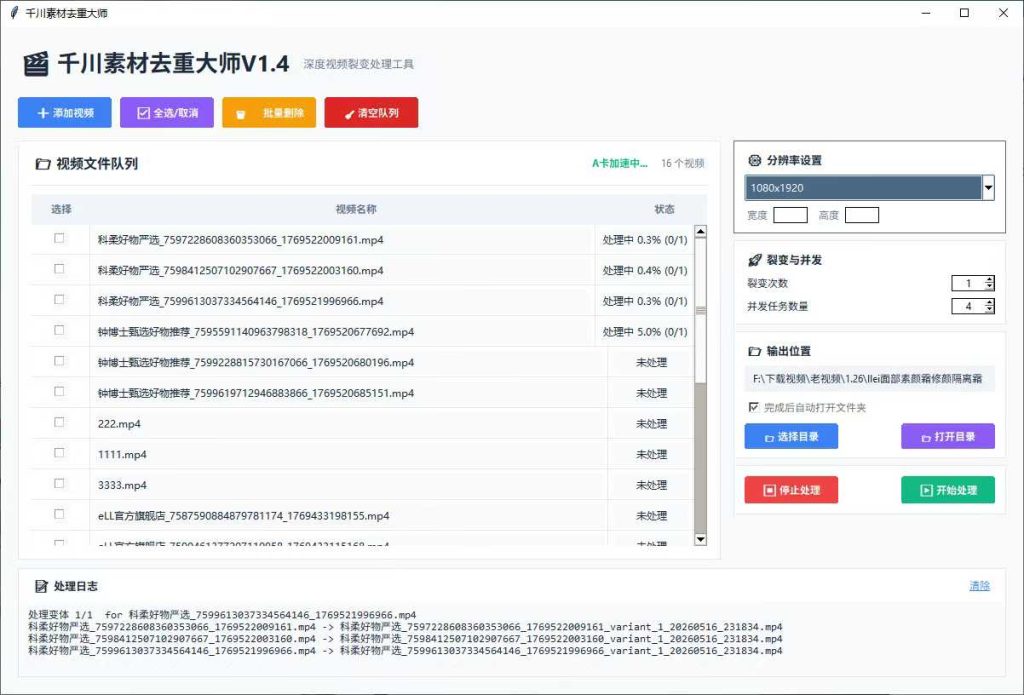Clear the log via 清除 link

point(980,586)
